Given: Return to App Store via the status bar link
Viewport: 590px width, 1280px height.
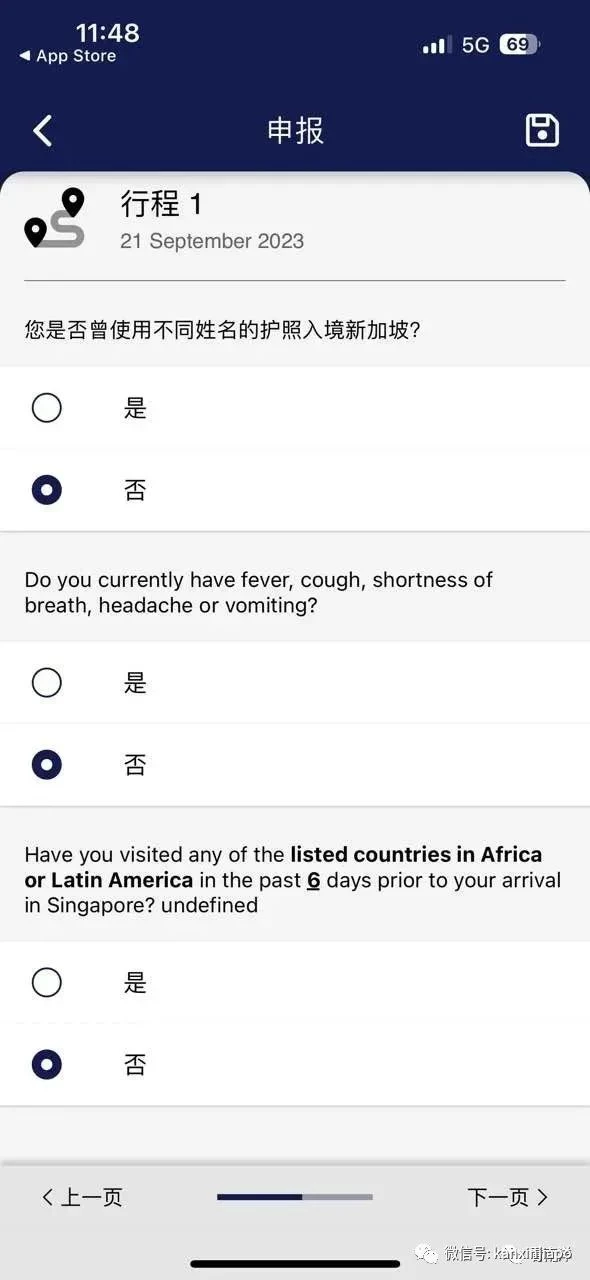Looking at the screenshot, I should [68, 56].
